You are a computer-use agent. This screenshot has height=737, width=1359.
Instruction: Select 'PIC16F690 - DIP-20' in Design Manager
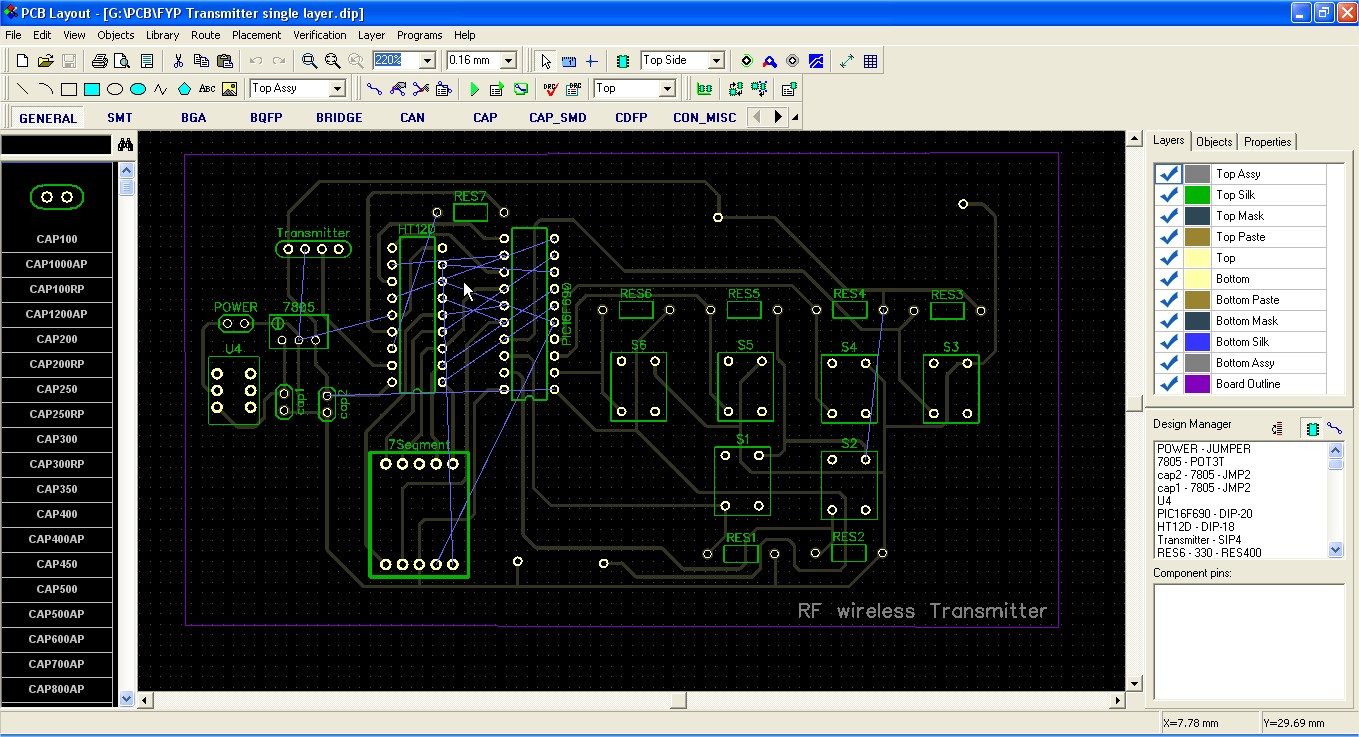coord(1205,514)
